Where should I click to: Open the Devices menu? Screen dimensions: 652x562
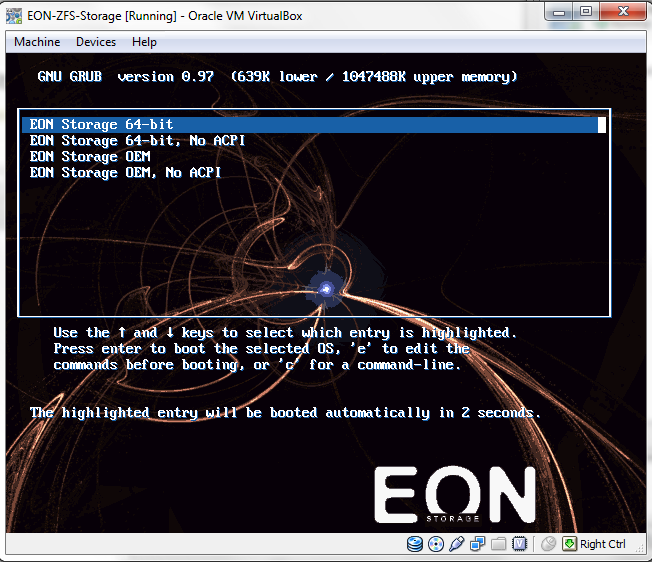[x=96, y=42]
